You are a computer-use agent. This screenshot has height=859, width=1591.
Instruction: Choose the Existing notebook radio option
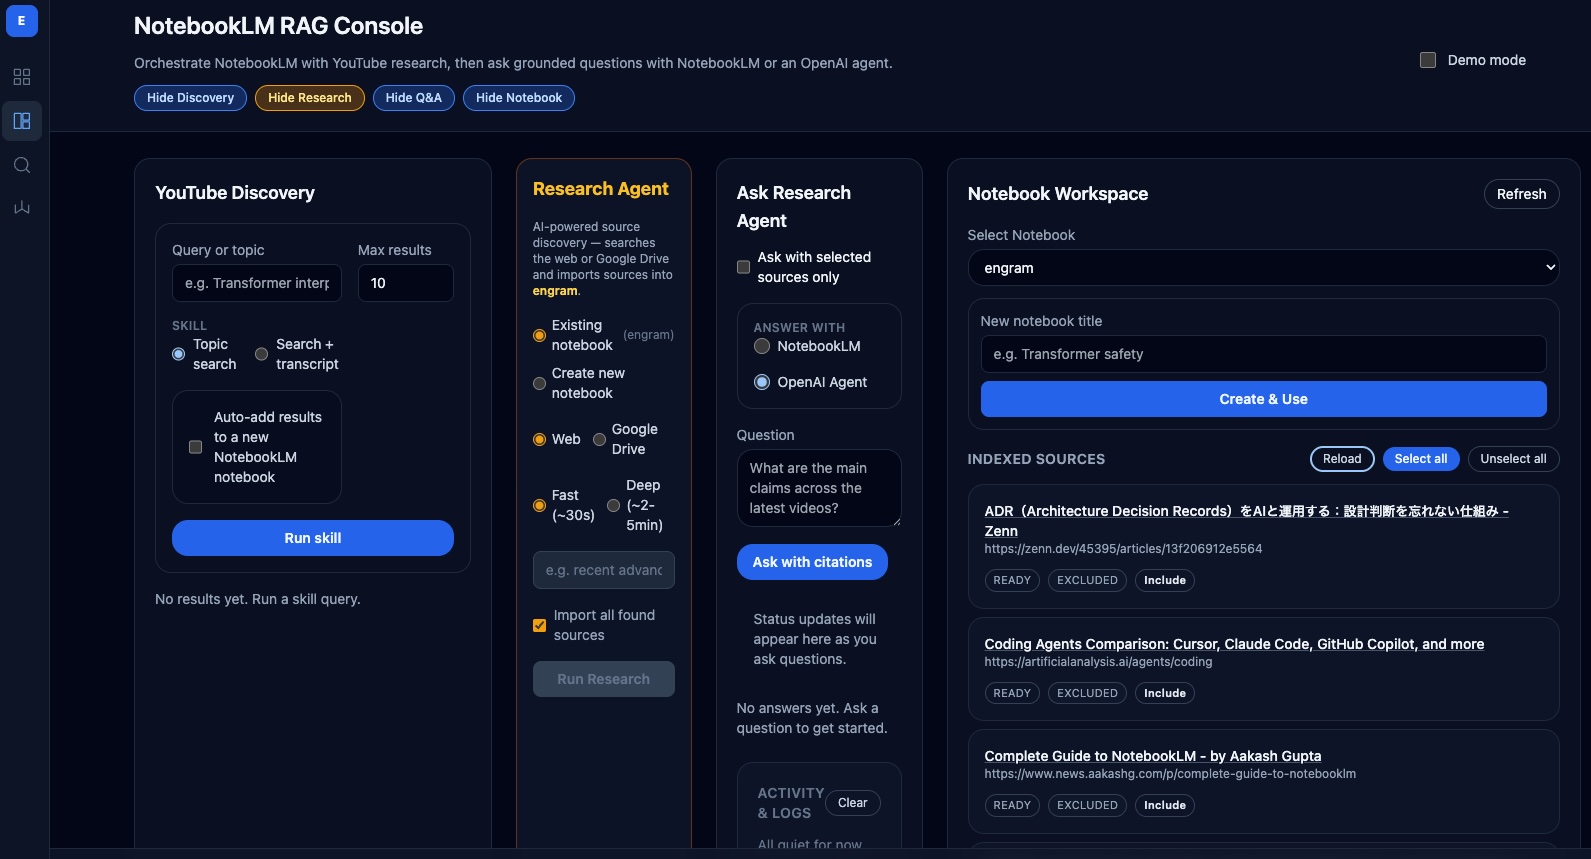pyautogui.click(x=539, y=336)
